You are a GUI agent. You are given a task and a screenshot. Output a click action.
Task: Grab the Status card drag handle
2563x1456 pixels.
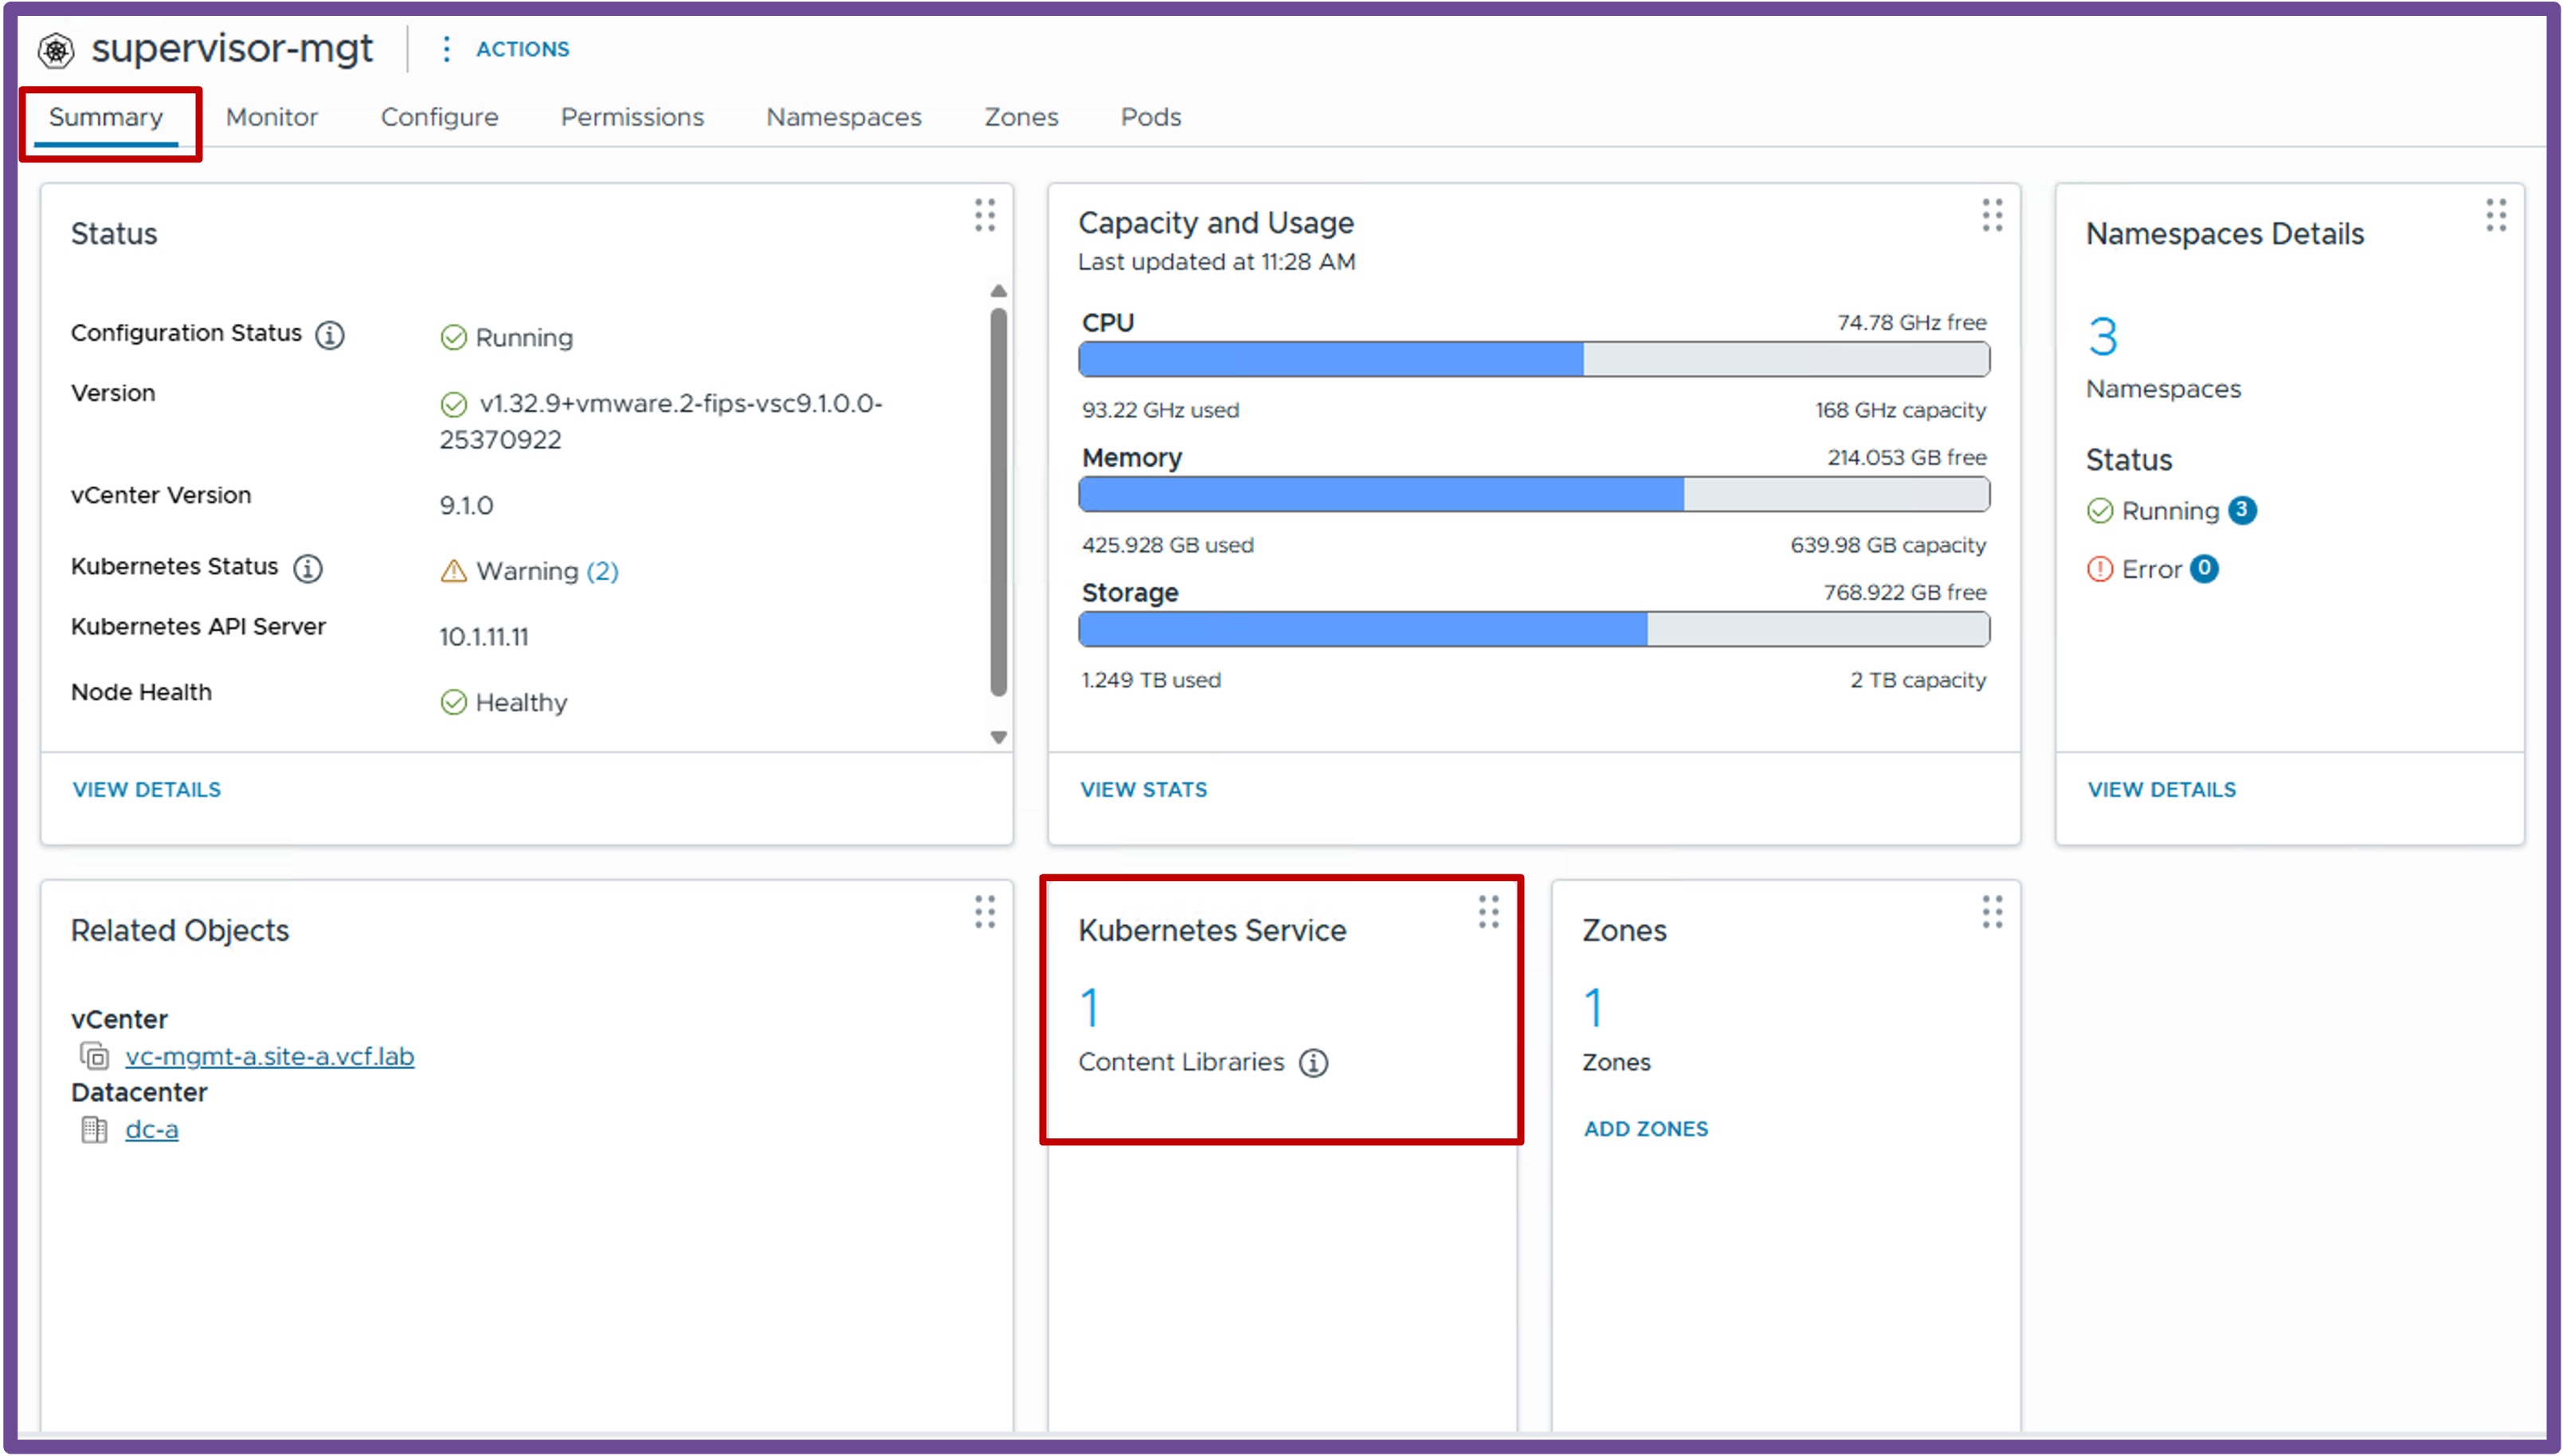tap(985, 215)
